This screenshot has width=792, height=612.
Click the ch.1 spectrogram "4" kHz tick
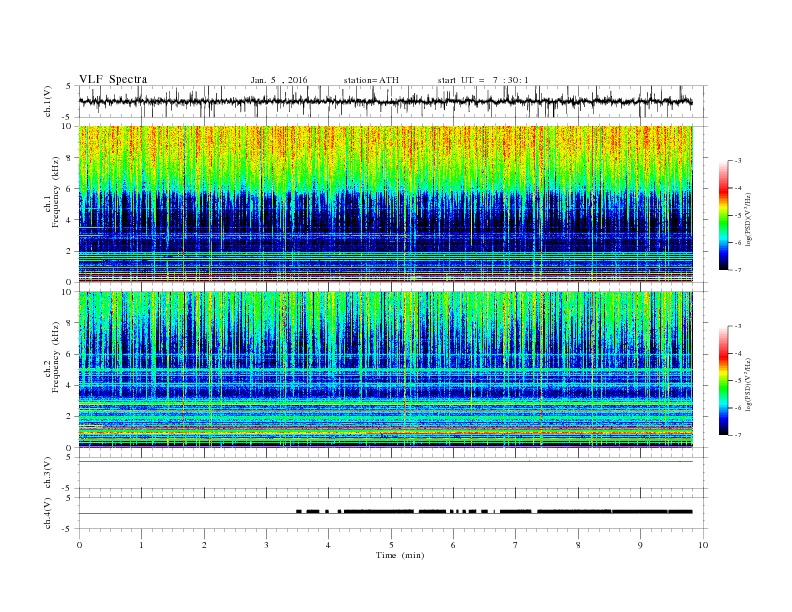pyautogui.click(x=69, y=220)
